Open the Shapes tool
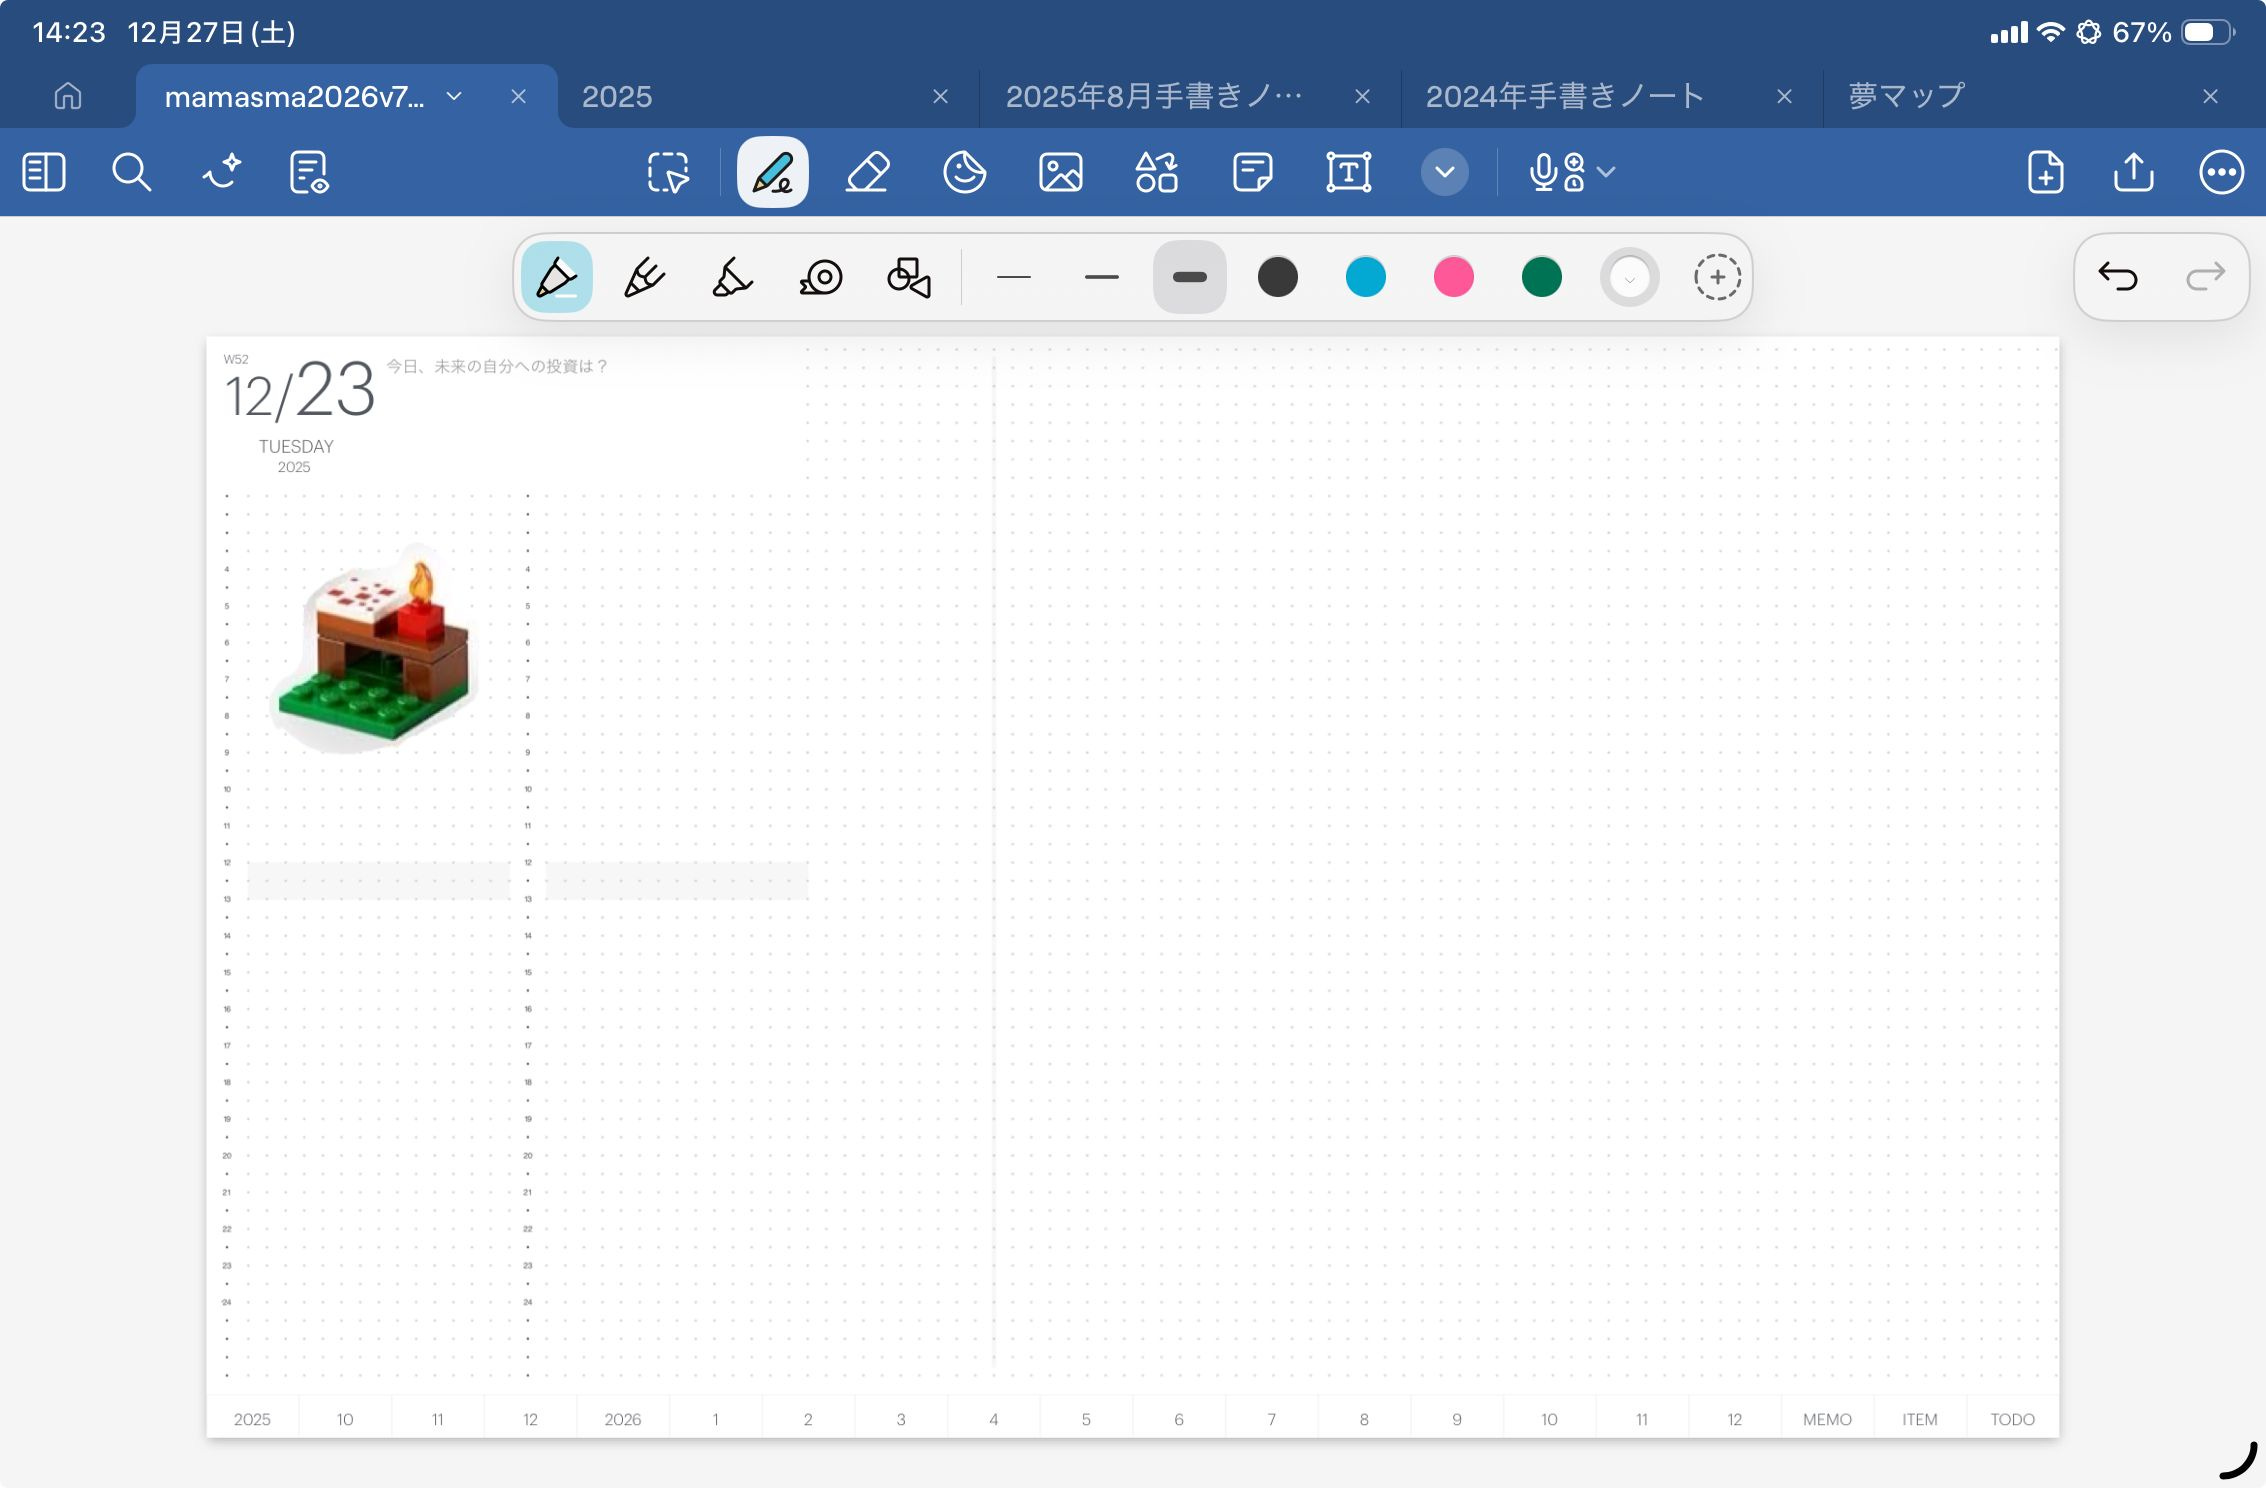Viewport: 2266px width, 1488px height. [x=1156, y=172]
